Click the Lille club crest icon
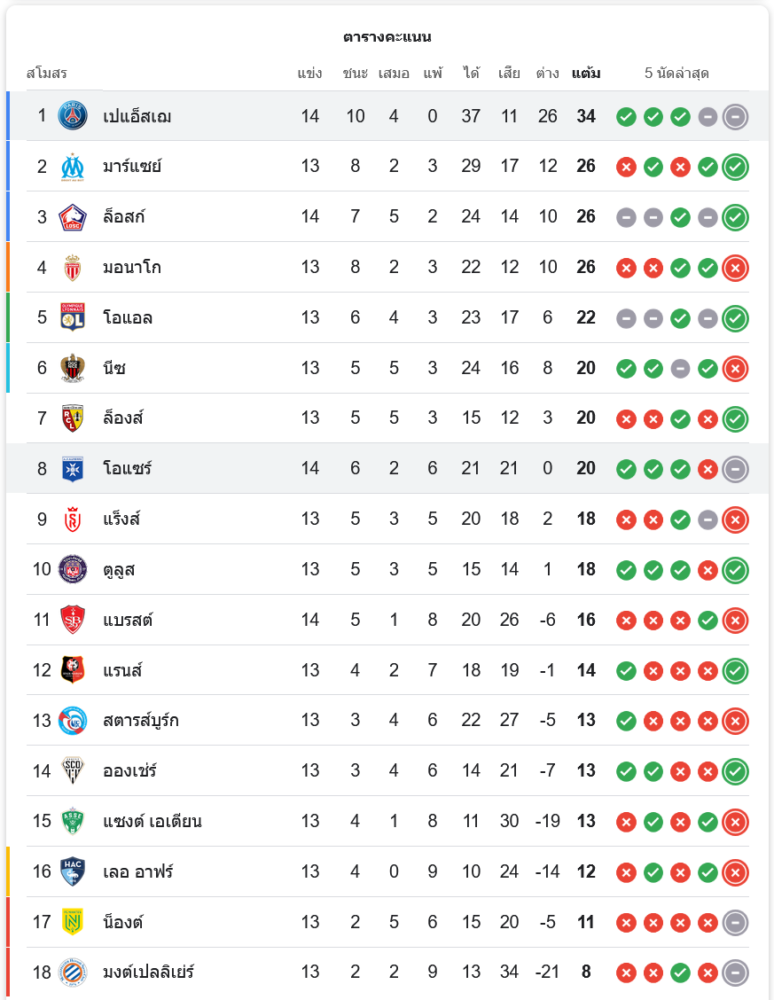The image size is (774, 1000). (x=72, y=217)
